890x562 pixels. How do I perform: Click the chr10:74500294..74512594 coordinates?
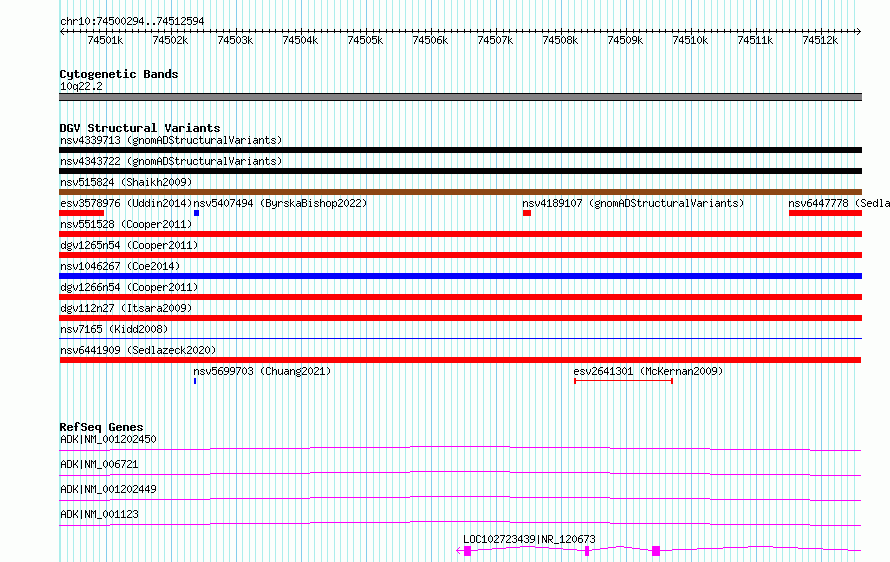pyautogui.click(x=132, y=21)
